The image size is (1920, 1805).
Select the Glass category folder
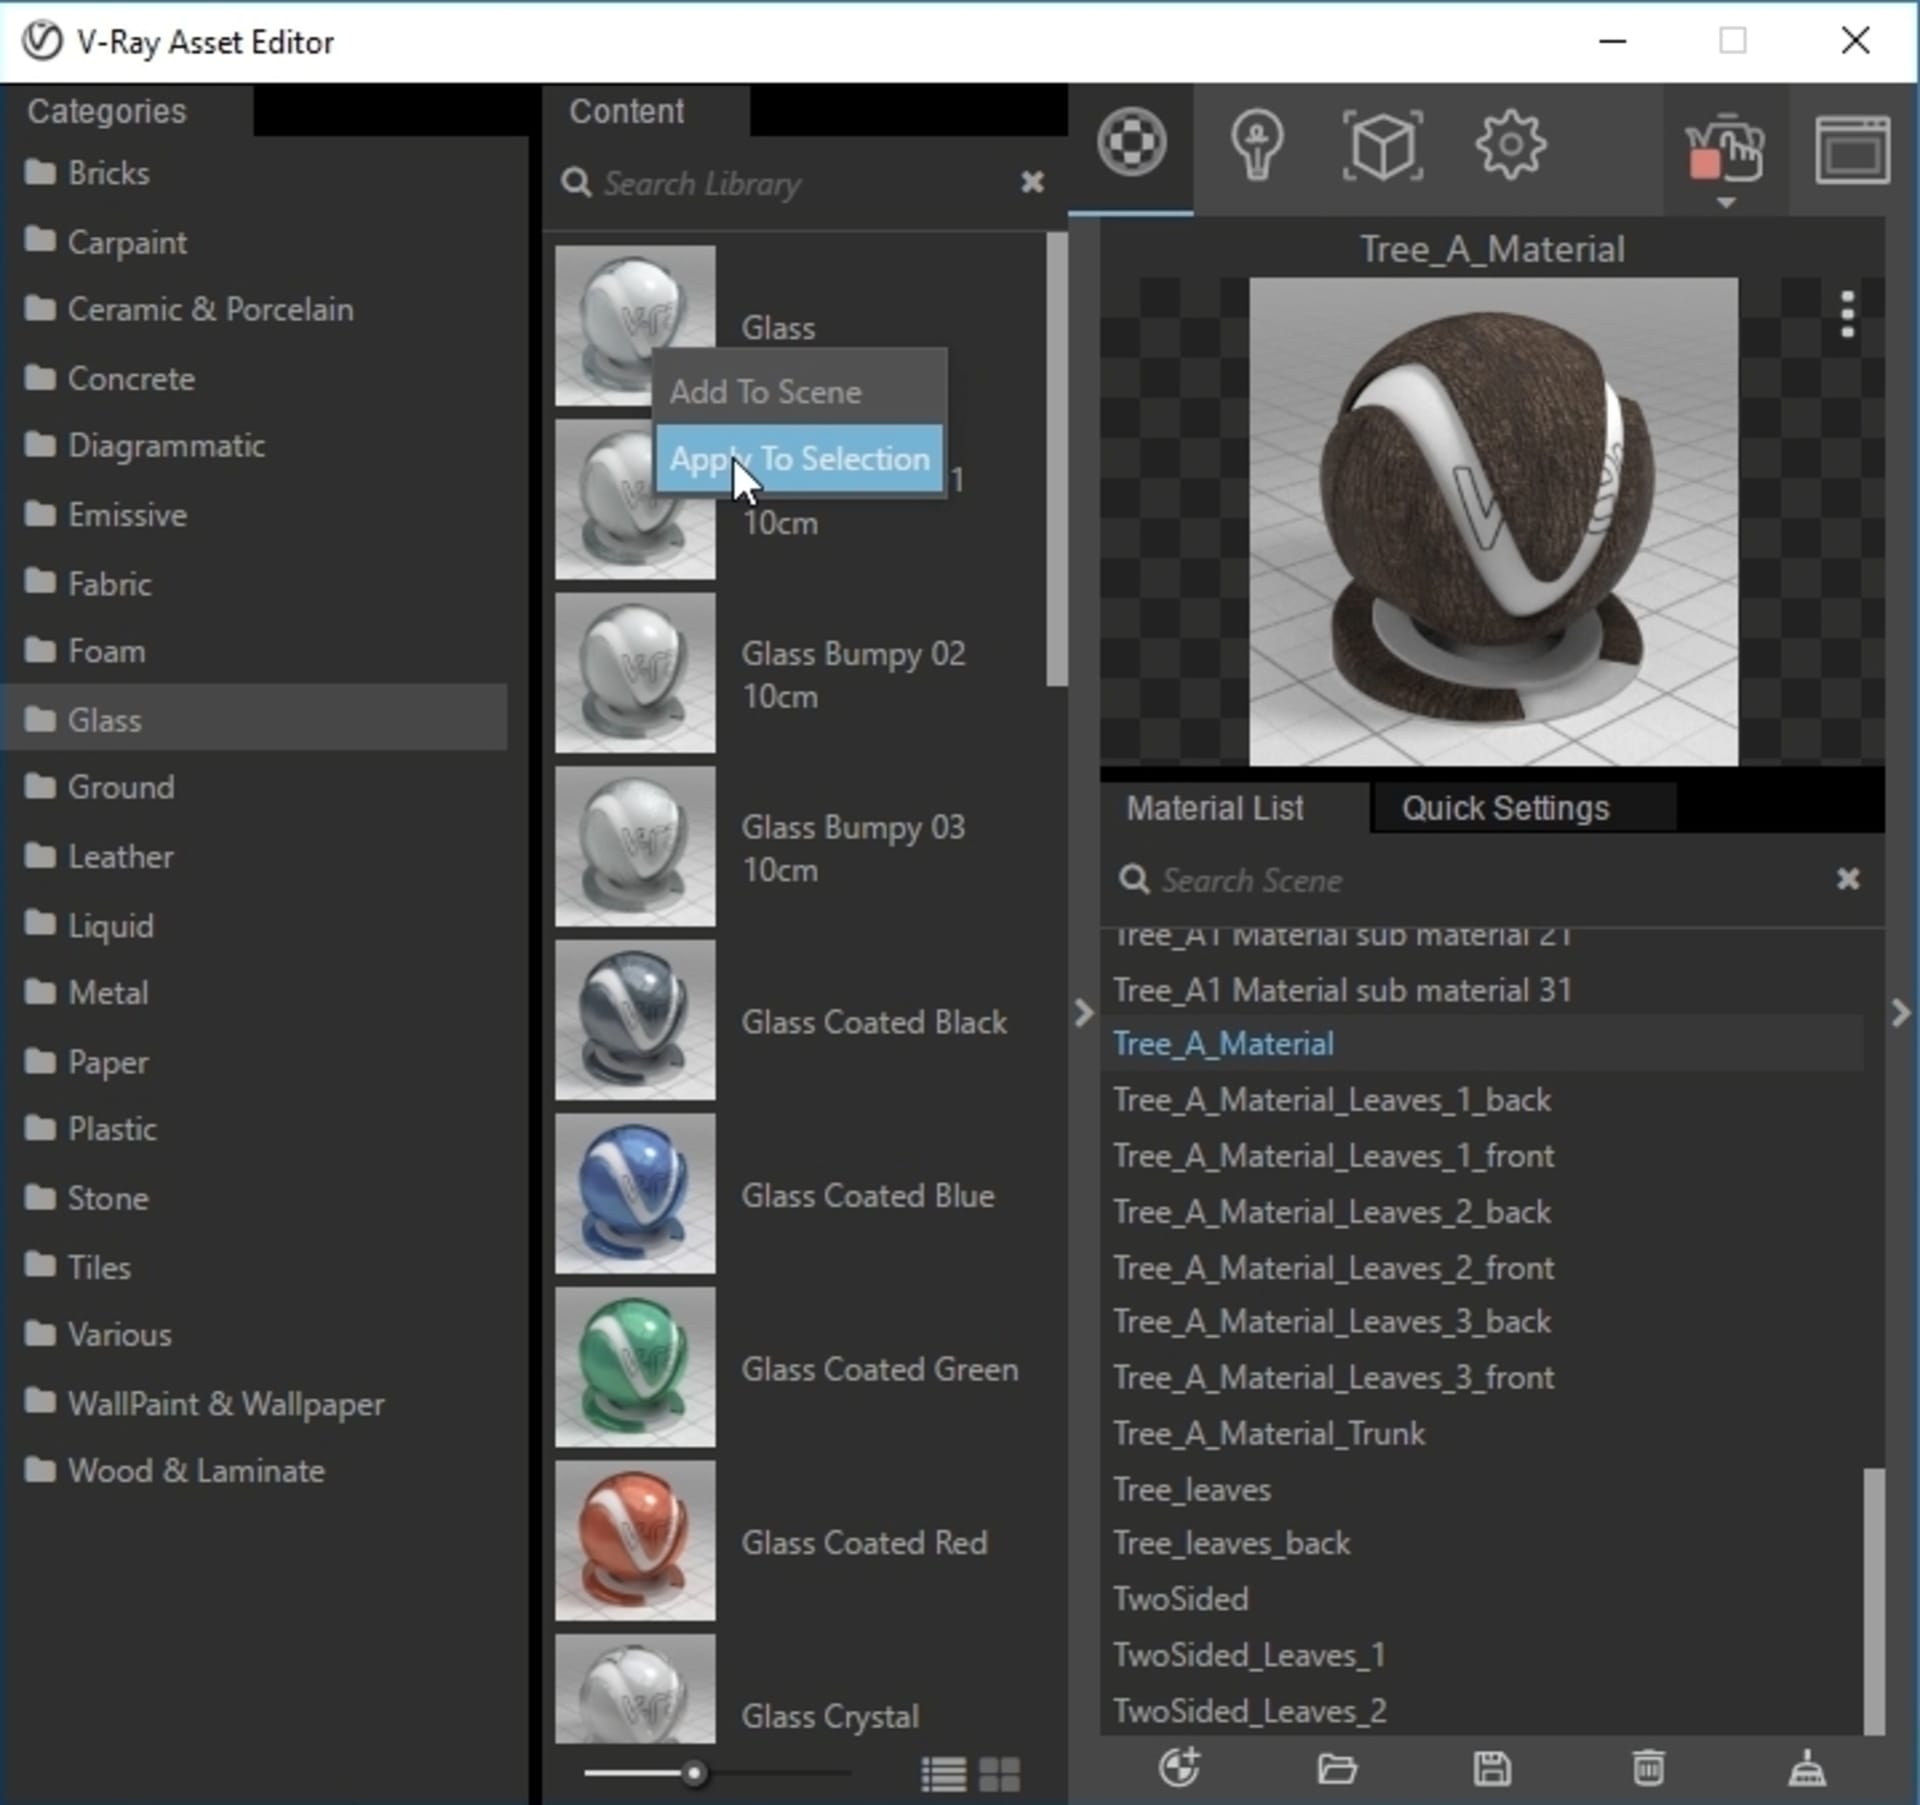tap(254, 719)
